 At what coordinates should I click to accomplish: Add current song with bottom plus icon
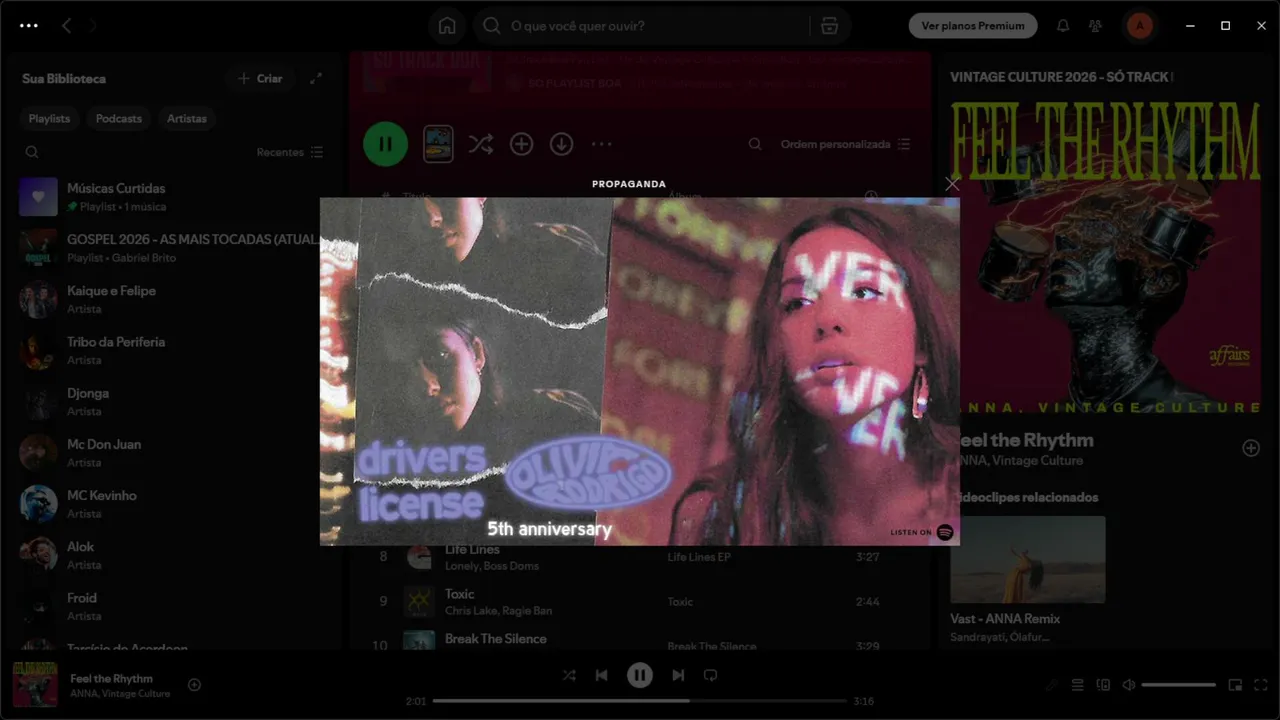click(195, 685)
